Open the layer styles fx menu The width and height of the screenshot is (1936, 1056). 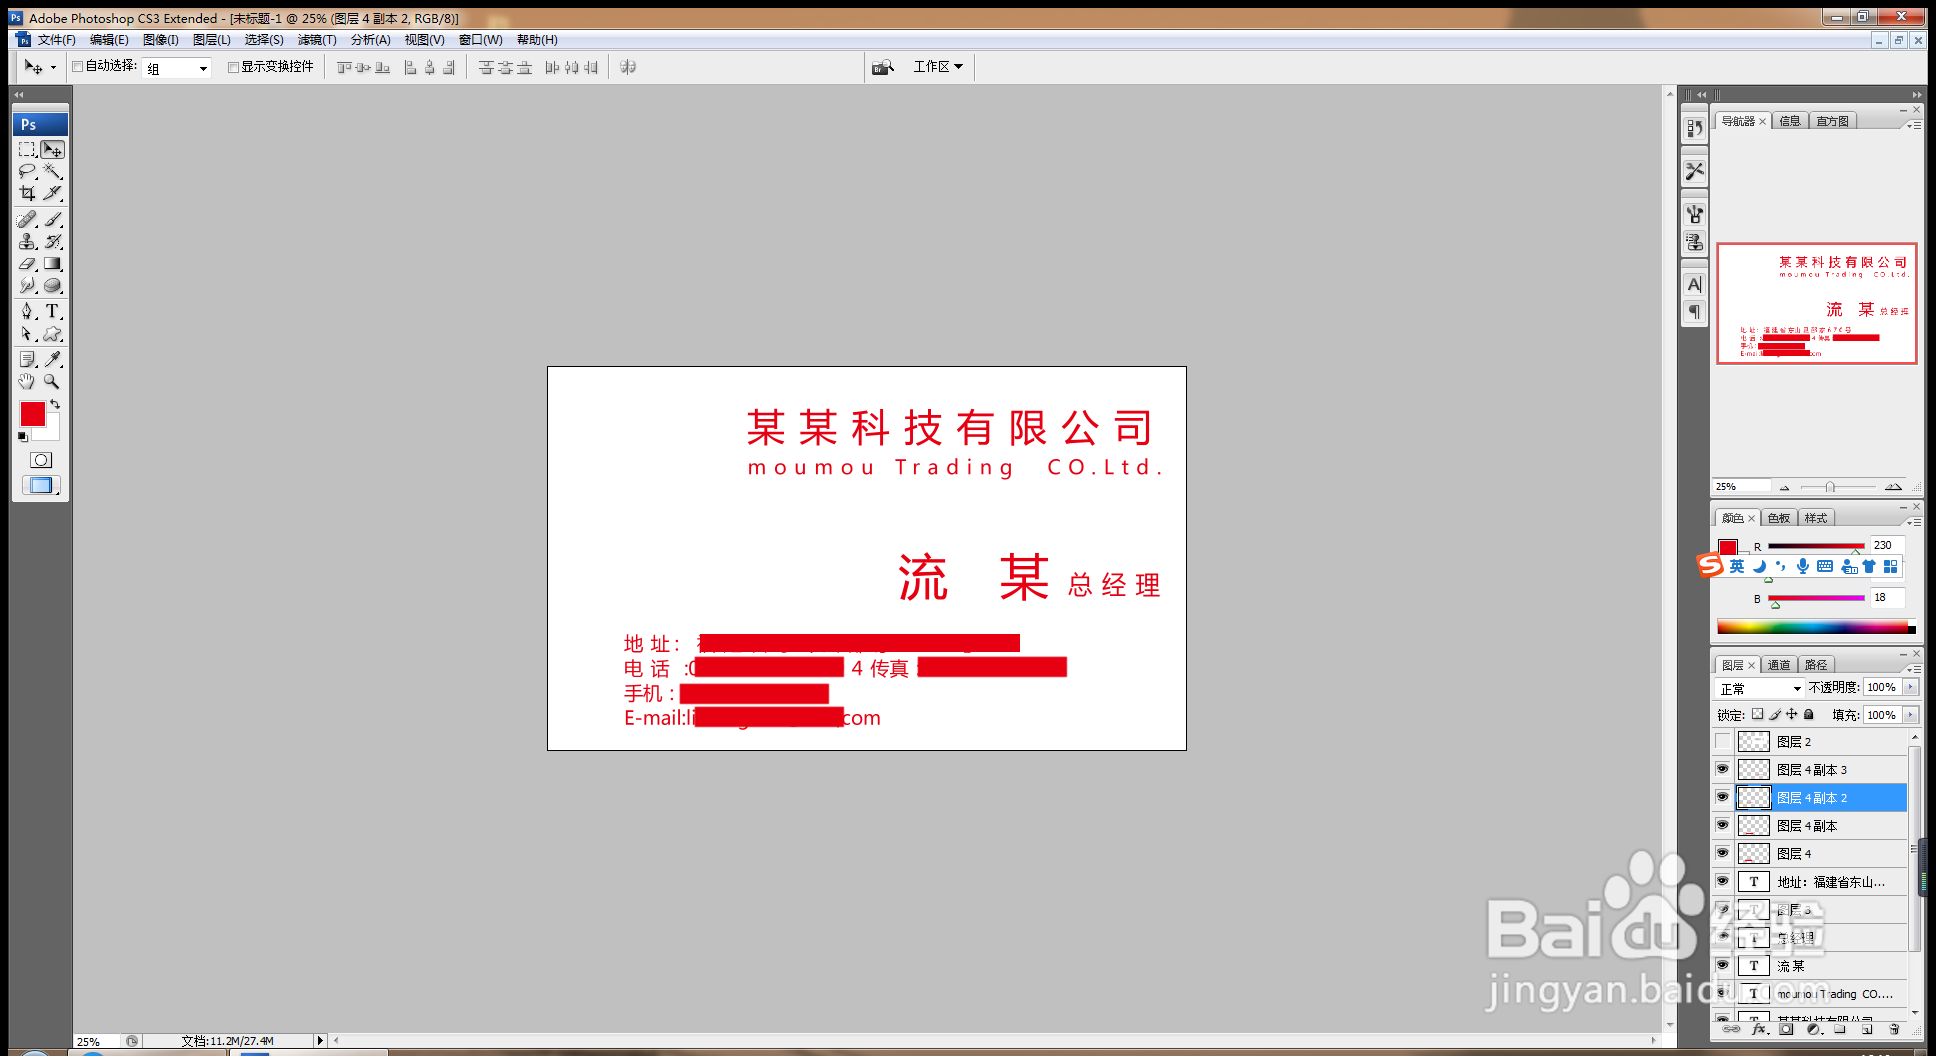click(x=1758, y=1029)
